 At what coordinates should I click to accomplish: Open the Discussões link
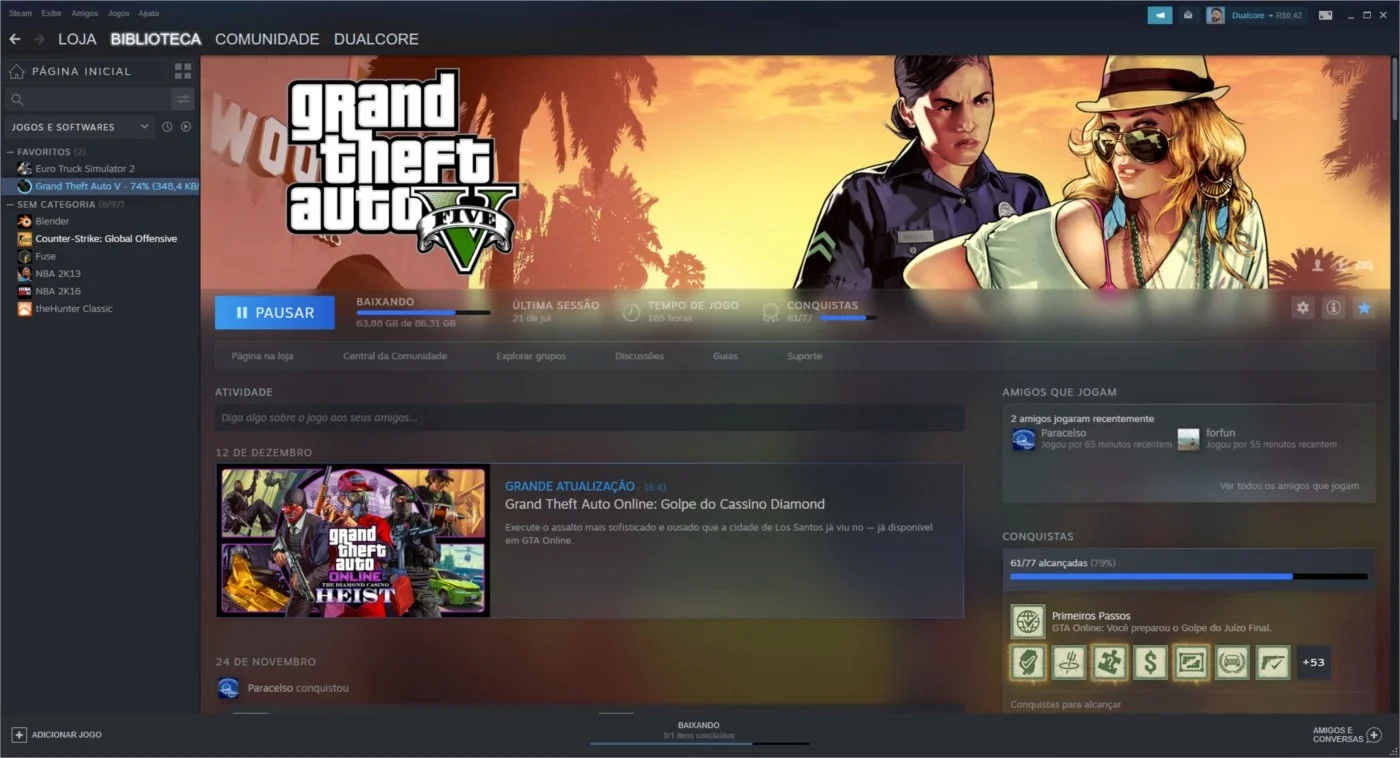point(639,356)
